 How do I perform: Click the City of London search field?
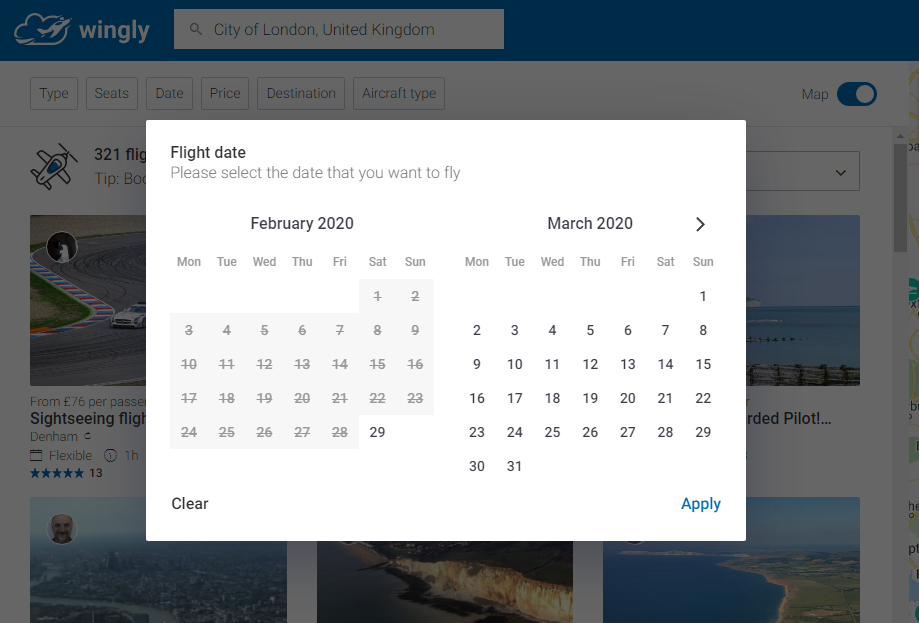339,29
